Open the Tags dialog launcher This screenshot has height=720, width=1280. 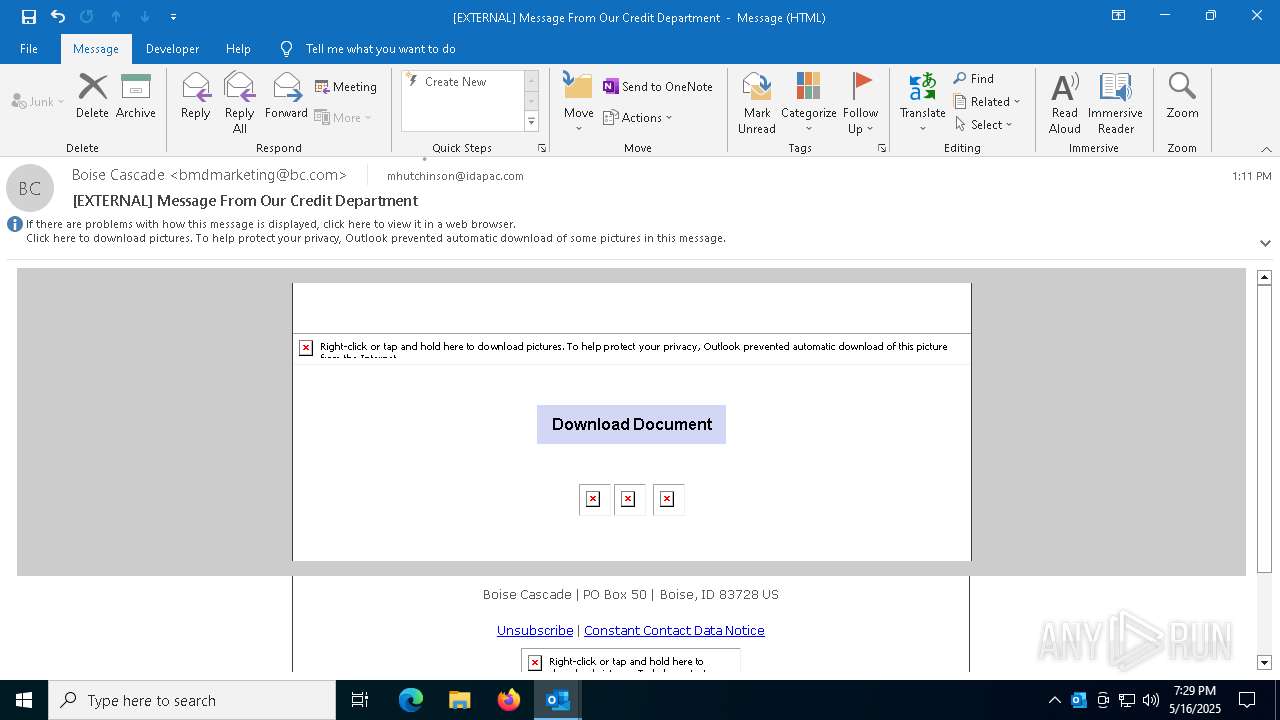(882, 148)
